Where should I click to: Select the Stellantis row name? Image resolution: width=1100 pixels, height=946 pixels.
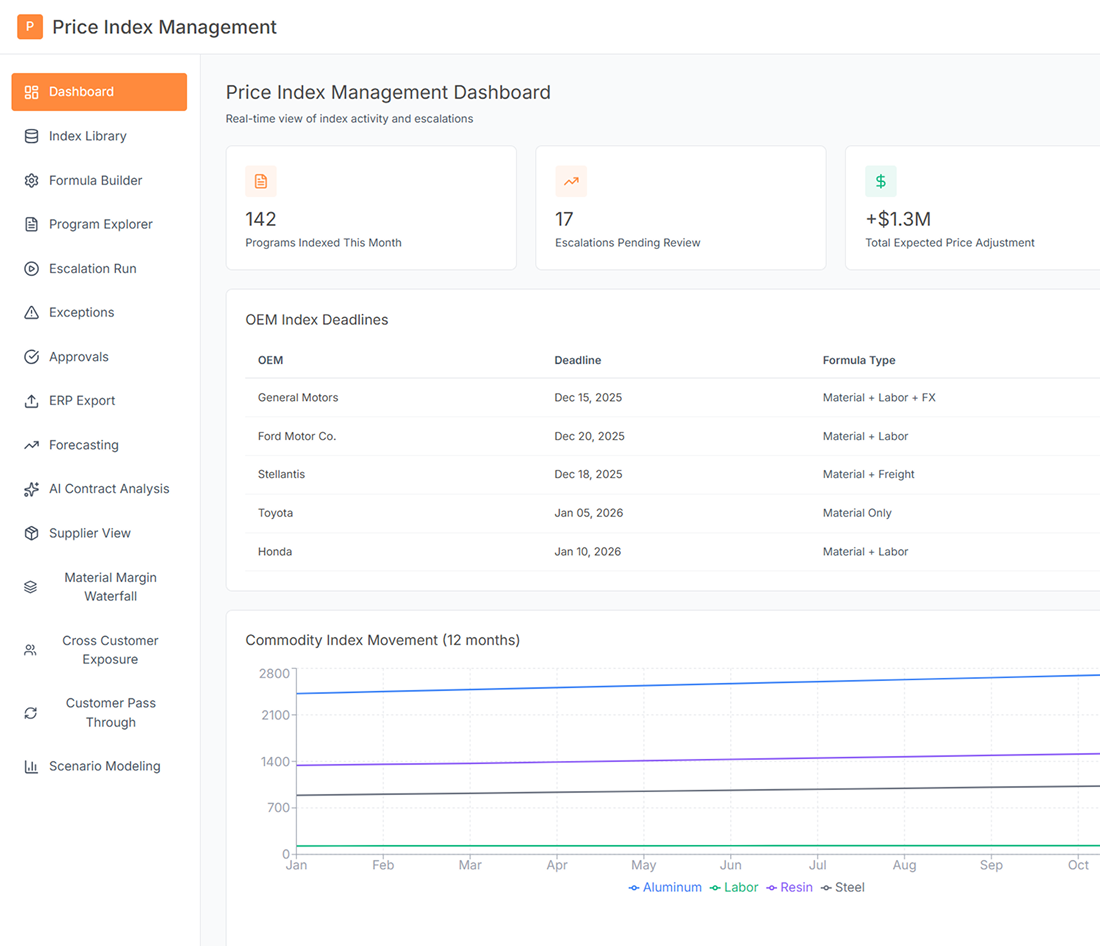click(281, 474)
